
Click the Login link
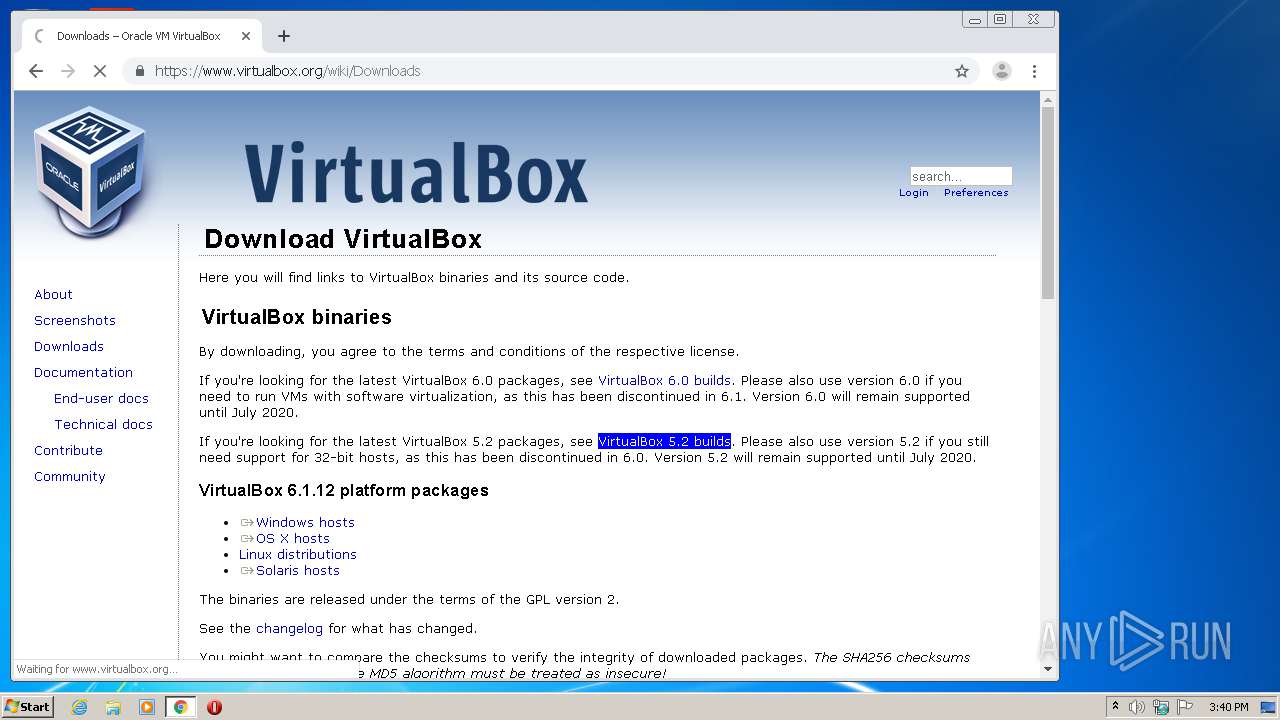[914, 193]
